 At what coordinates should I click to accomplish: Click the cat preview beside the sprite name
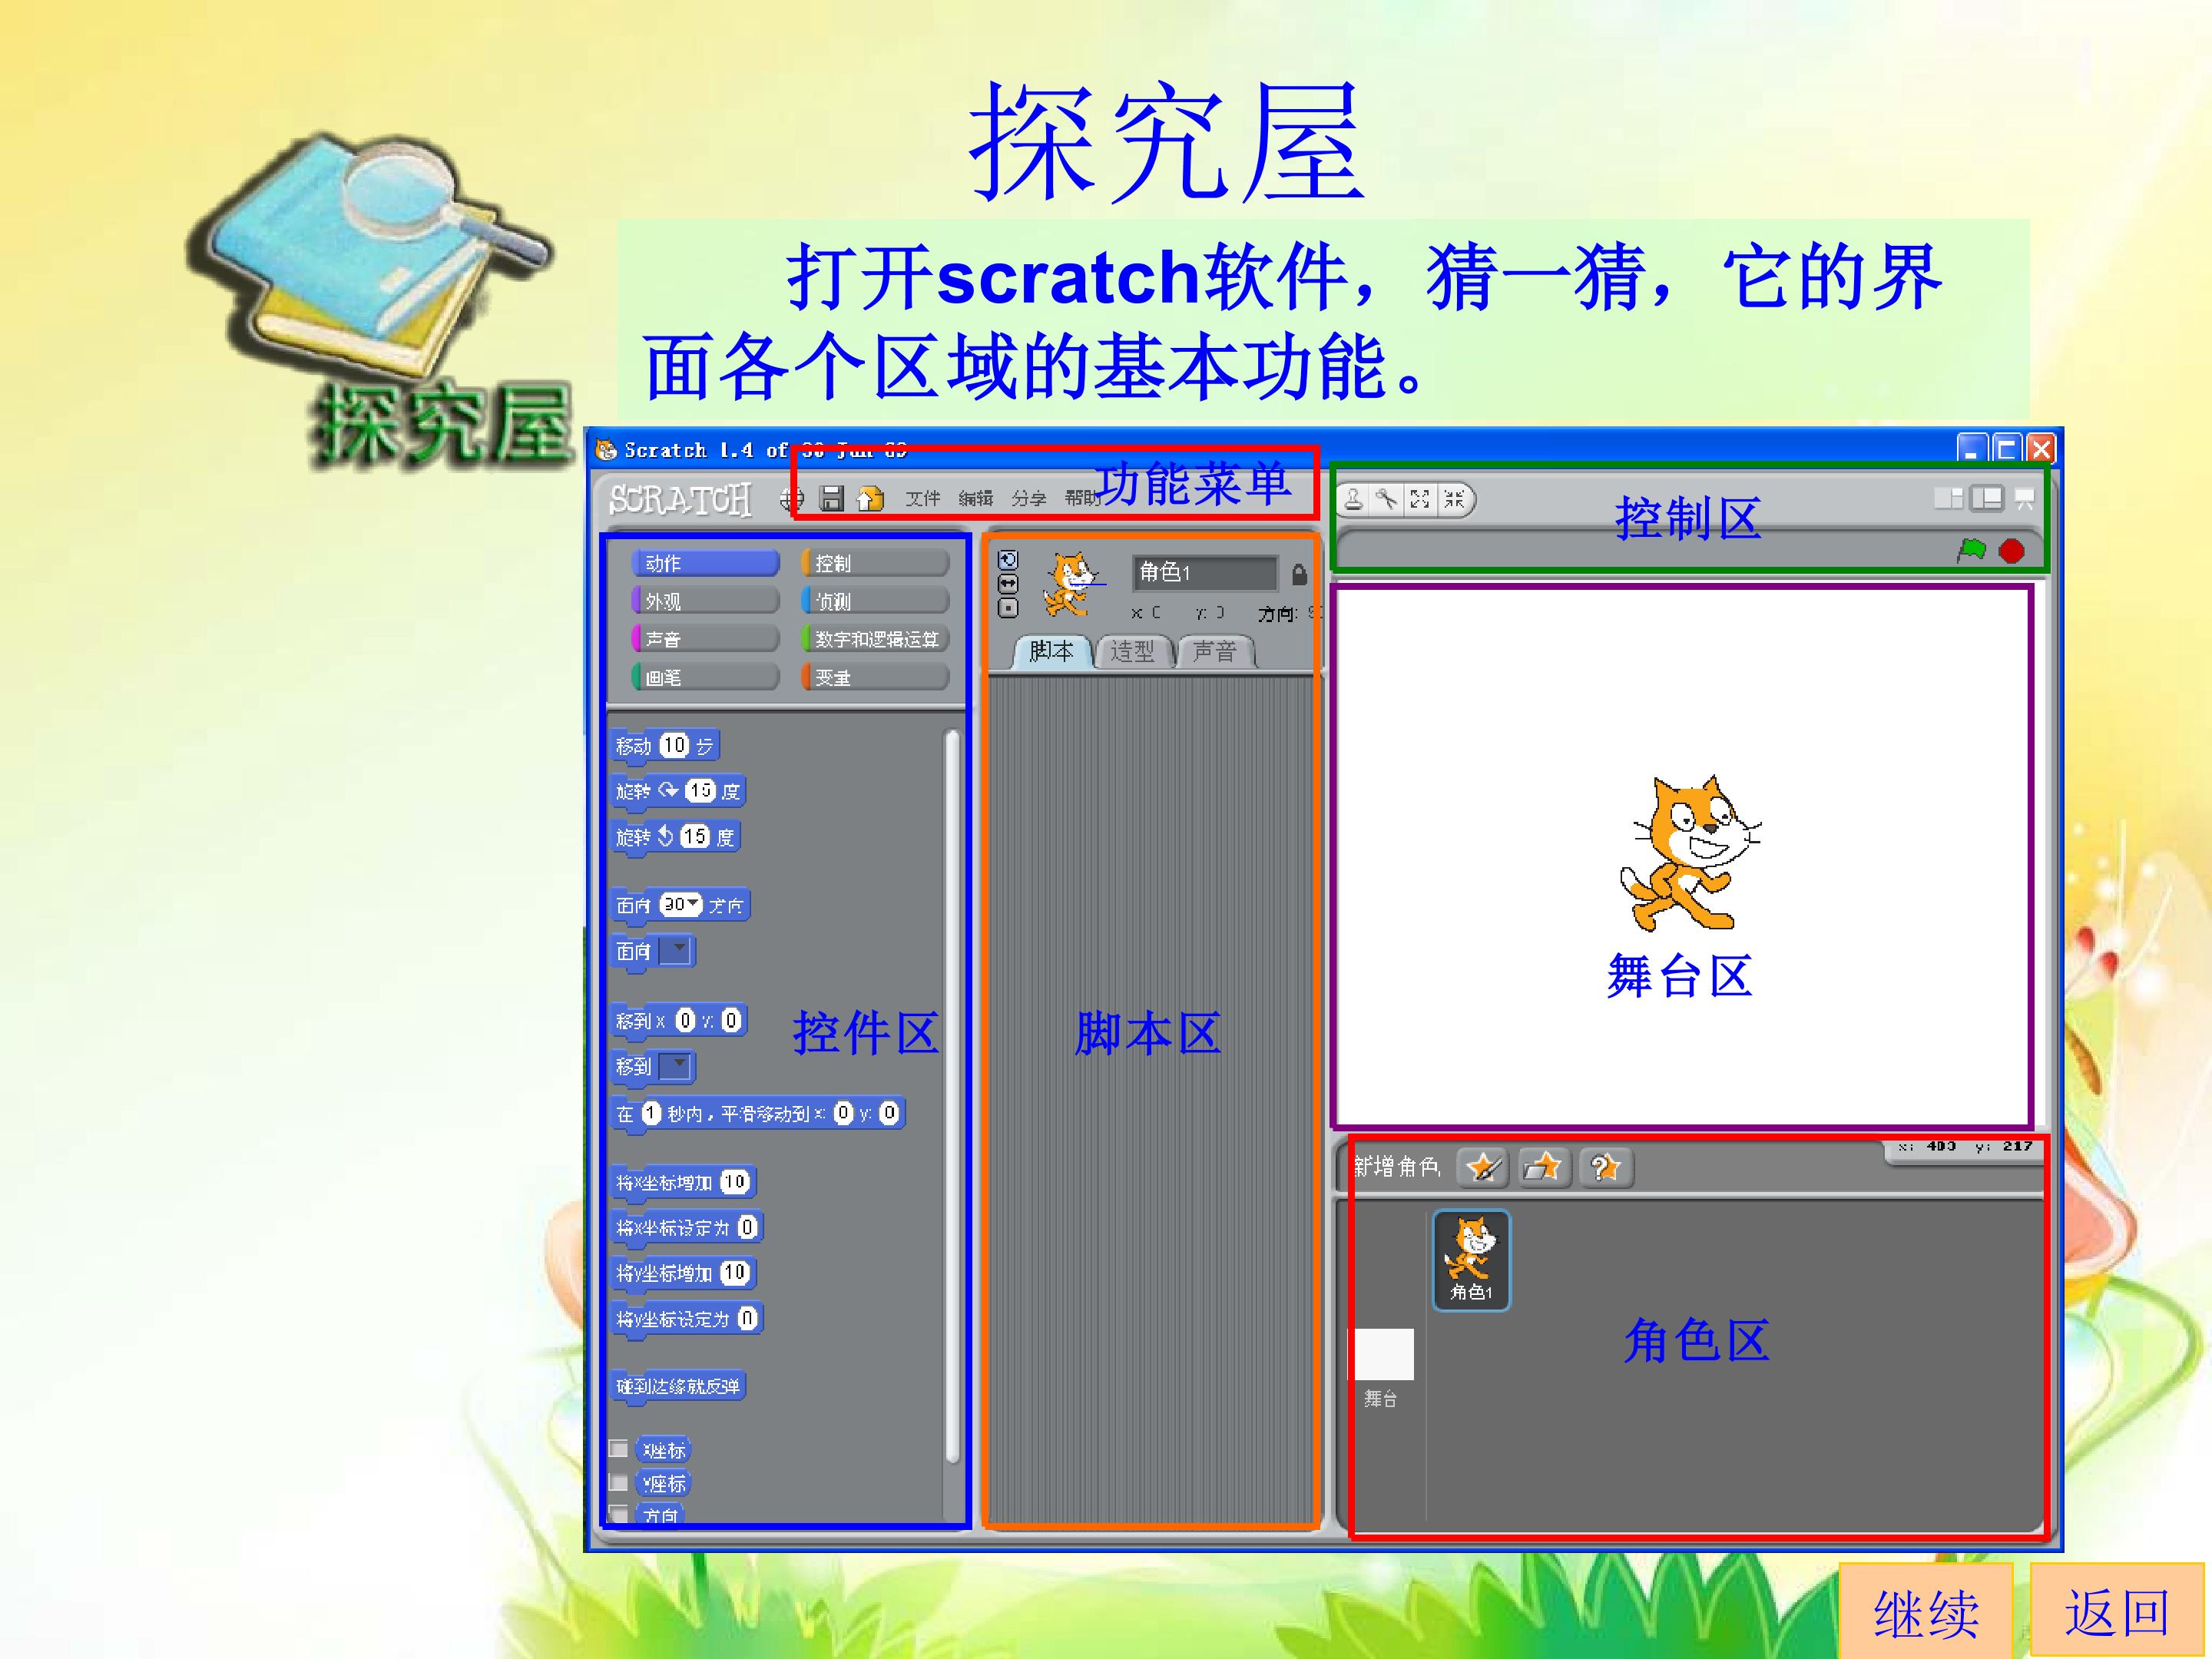[x=1072, y=585]
